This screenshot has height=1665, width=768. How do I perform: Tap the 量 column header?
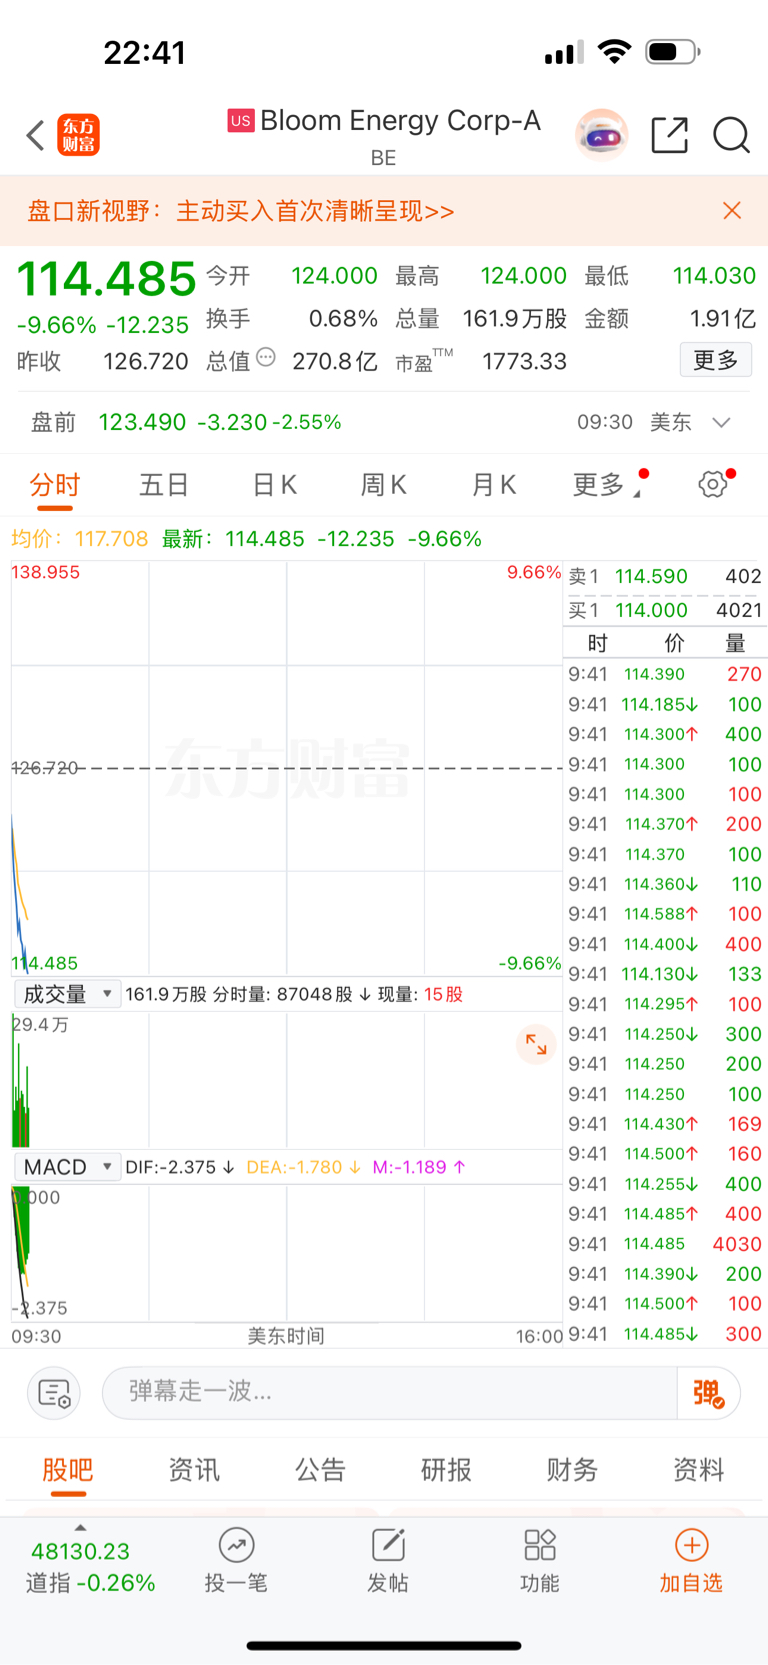pos(735,643)
